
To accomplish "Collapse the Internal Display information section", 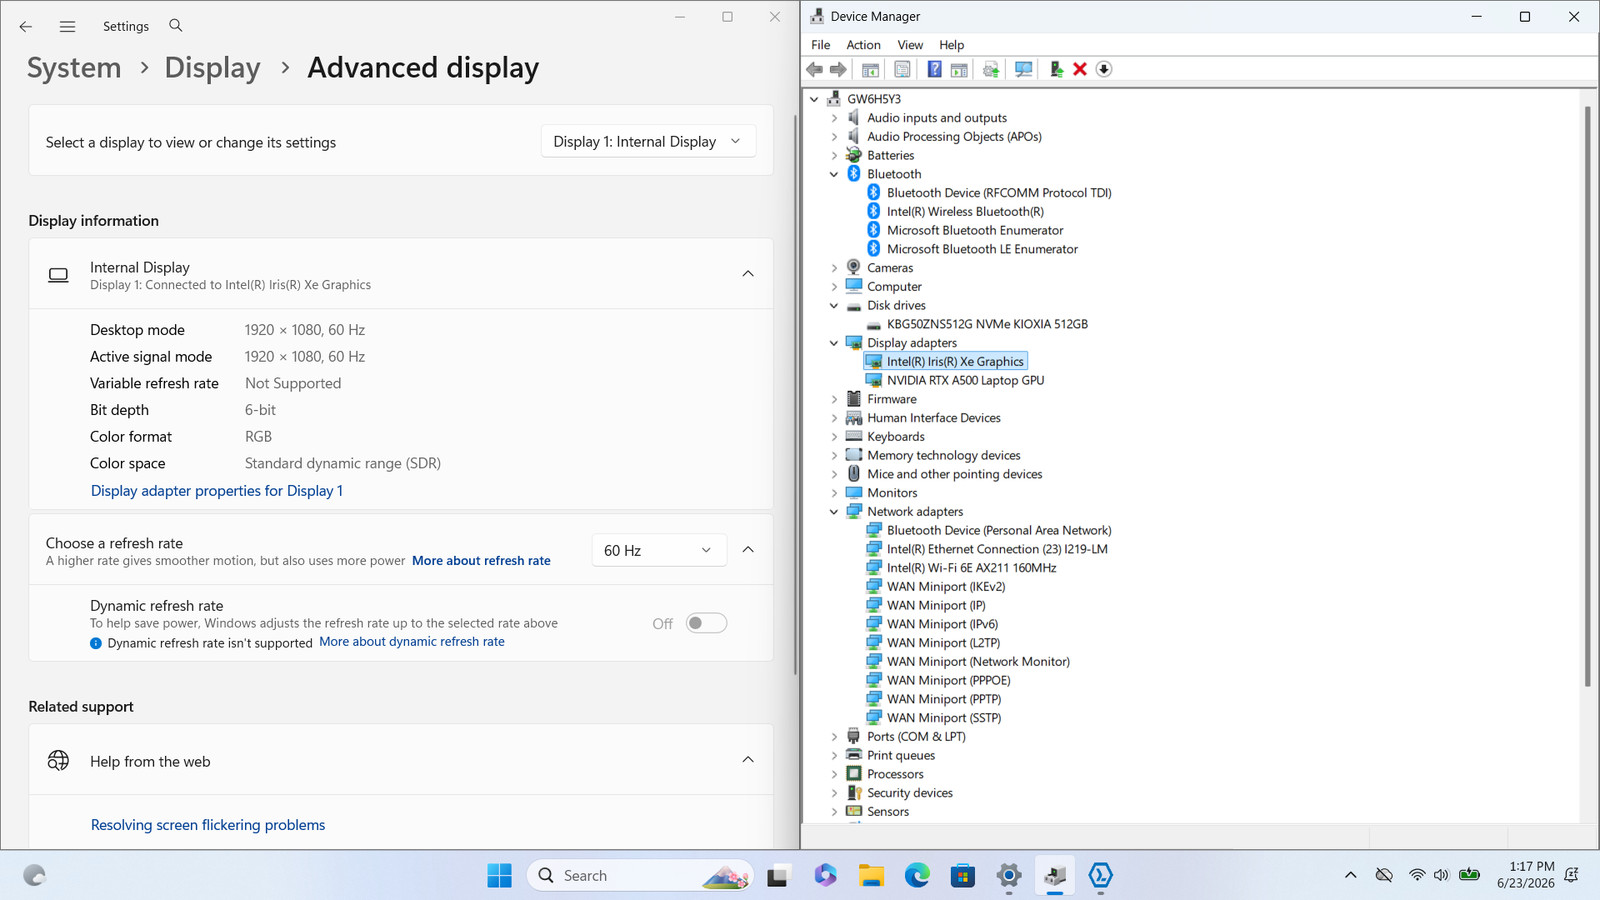I will tap(748, 274).
